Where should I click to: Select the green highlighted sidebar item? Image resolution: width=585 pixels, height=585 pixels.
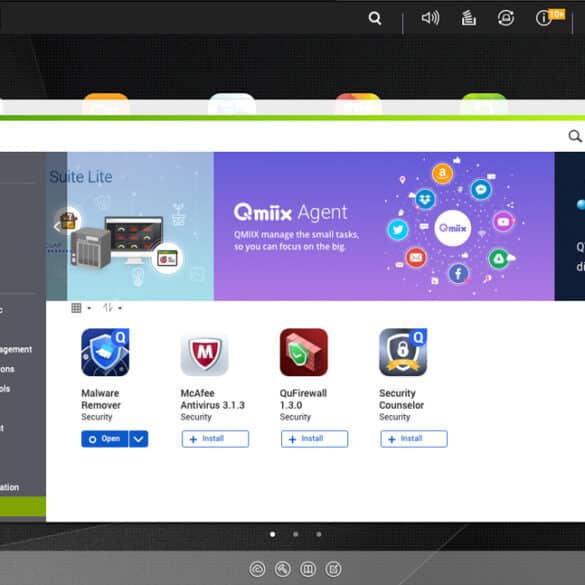click(x=23, y=506)
